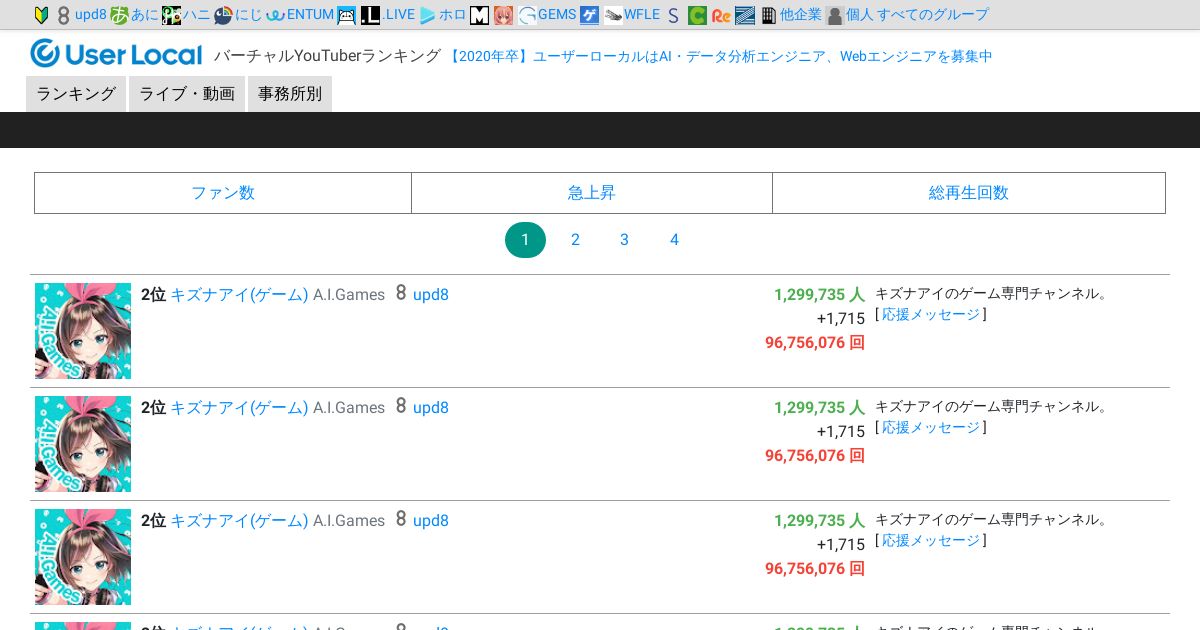Open the 2020年卒 recruiting announcement link
1200x630 pixels.
tap(720, 56)
